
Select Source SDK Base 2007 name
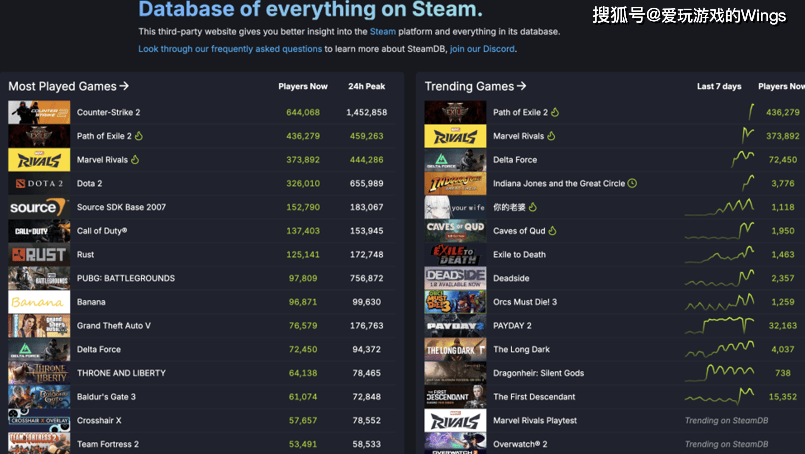pos(121,207)
